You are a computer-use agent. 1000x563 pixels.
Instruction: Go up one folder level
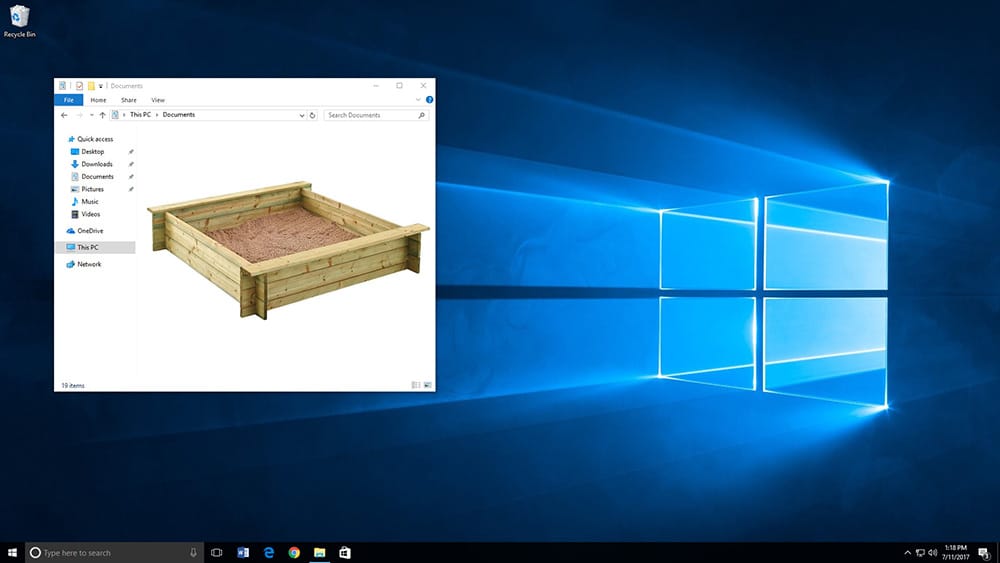coord(102,115)
